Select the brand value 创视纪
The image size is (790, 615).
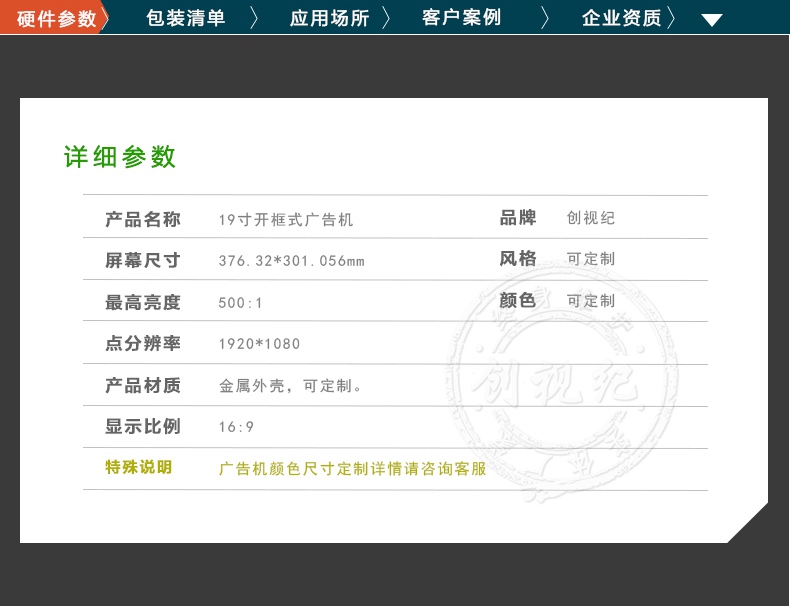tap(590, 218)
